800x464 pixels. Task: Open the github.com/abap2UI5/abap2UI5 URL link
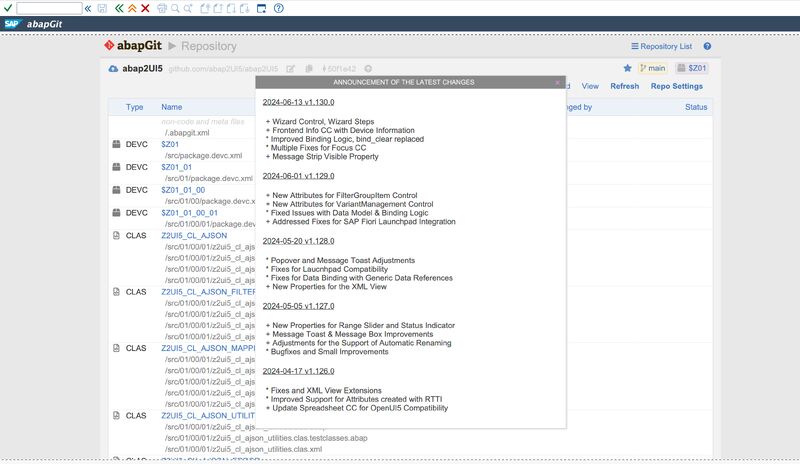(x=223, y=68)
